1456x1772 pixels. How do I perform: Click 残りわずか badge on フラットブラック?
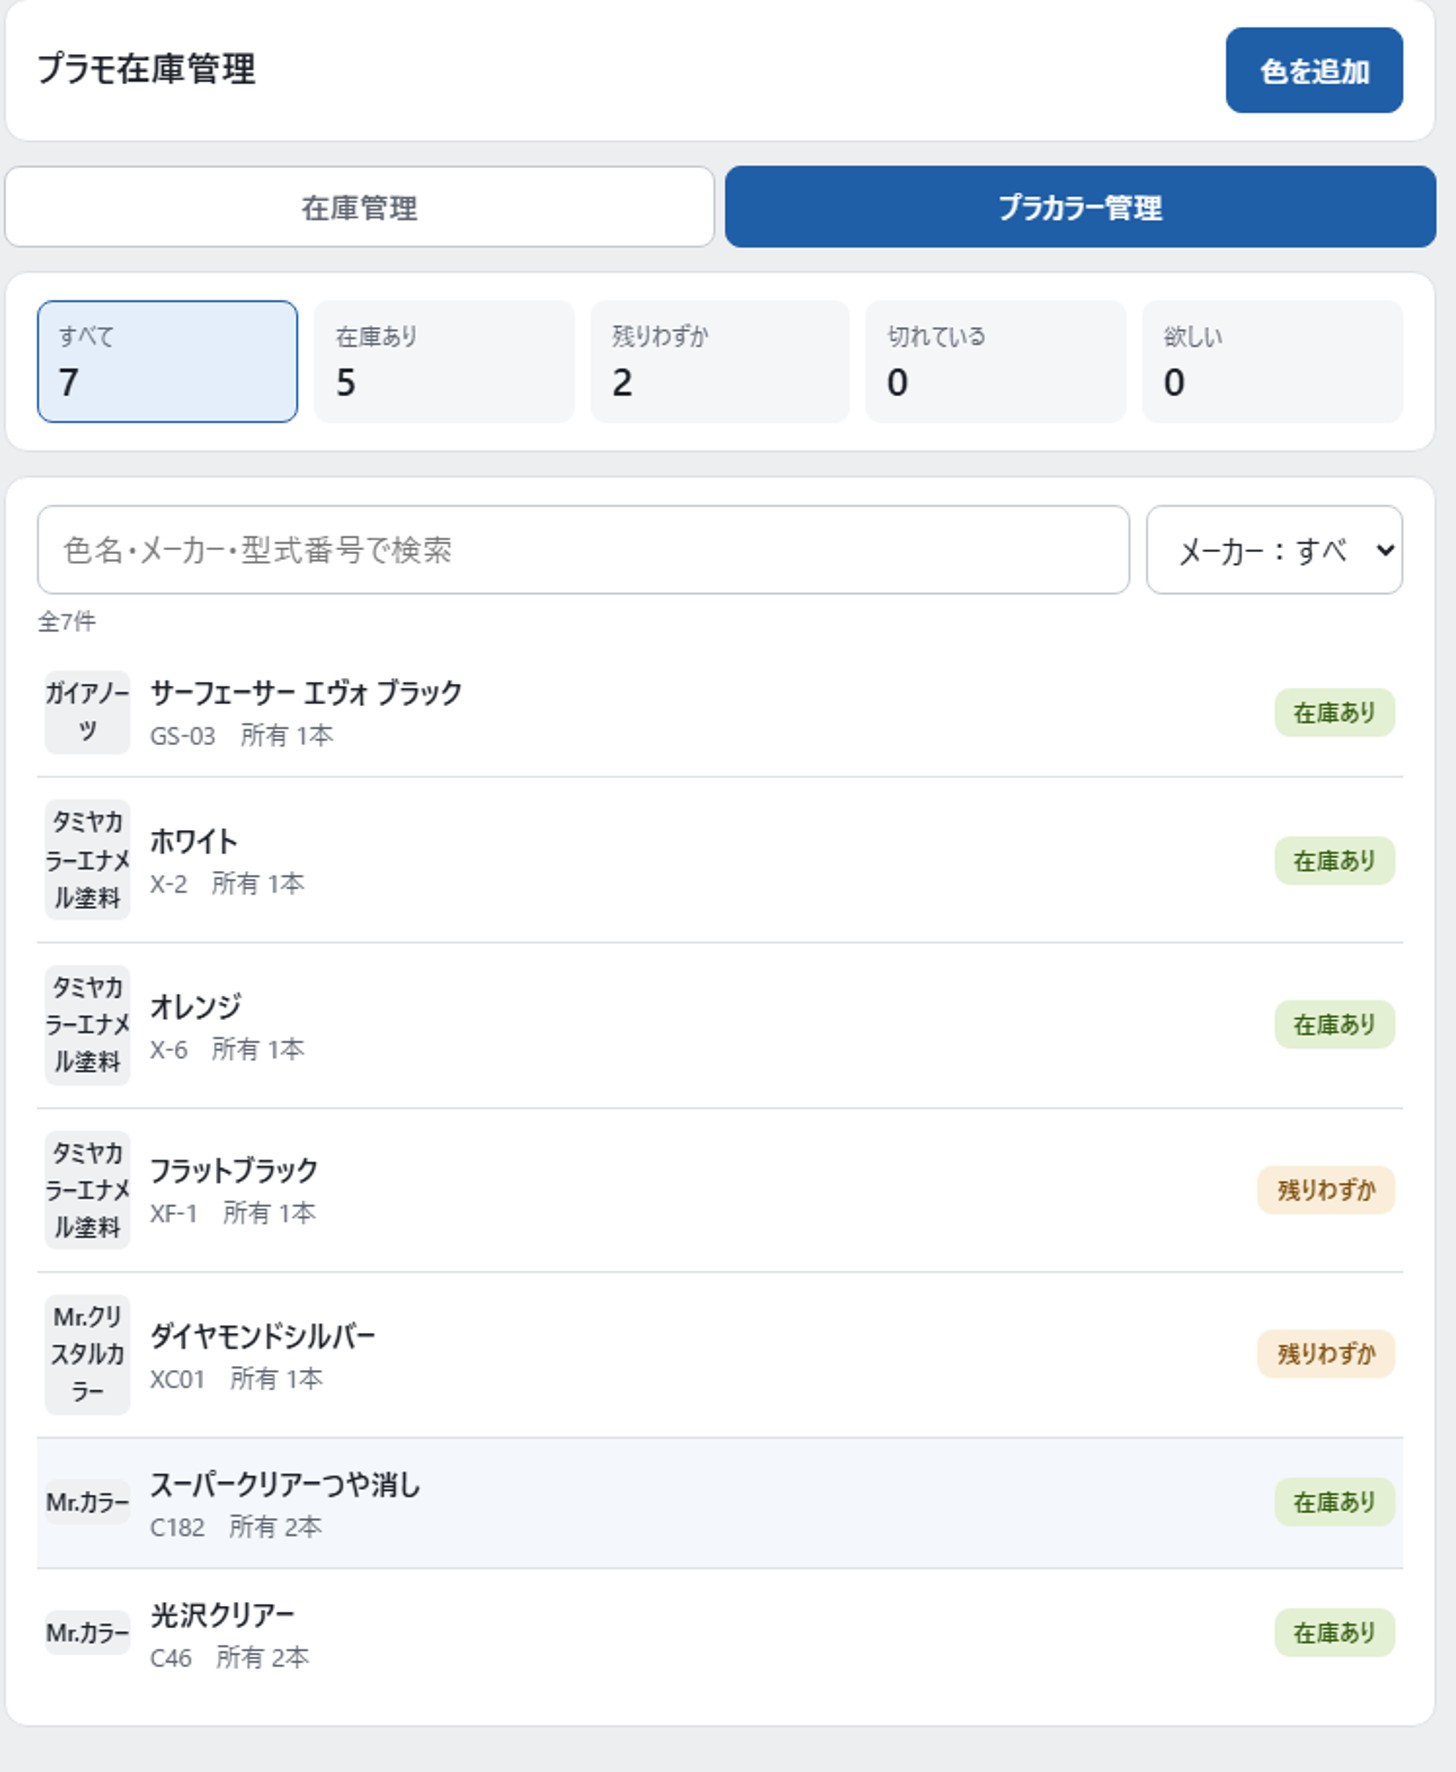1326,1190
